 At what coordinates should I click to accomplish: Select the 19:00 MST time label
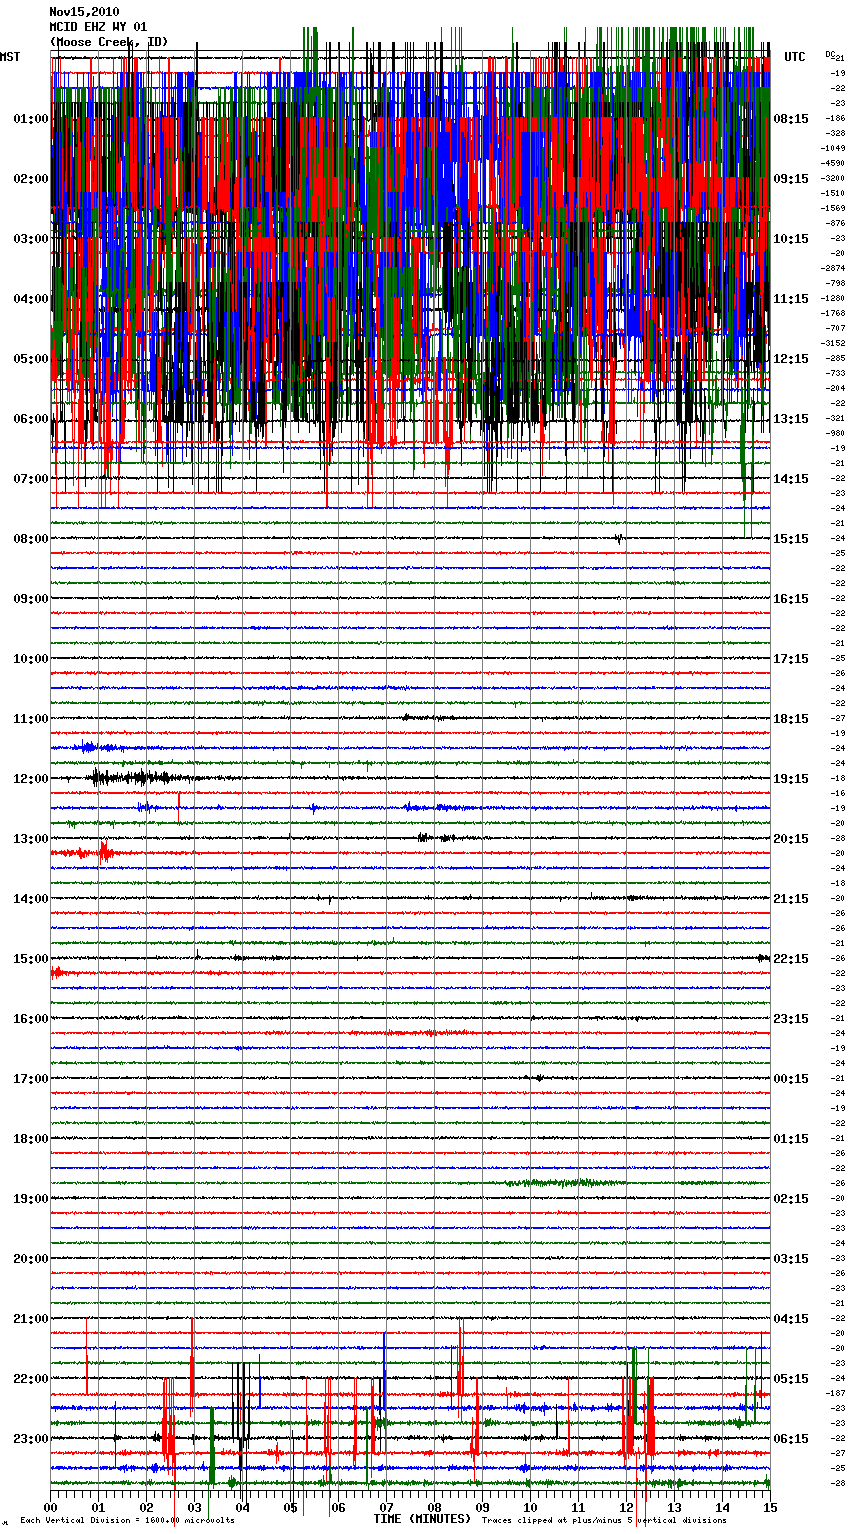(x=31, y=1199)
